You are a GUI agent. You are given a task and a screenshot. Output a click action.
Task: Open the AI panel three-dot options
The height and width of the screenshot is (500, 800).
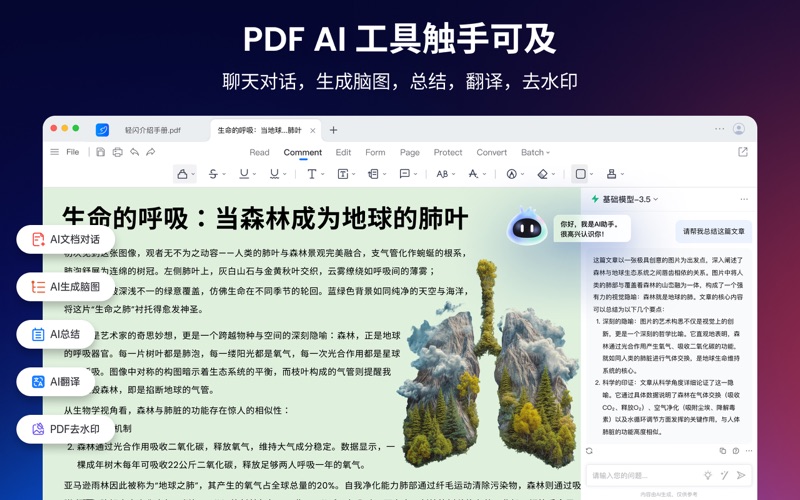744,199
